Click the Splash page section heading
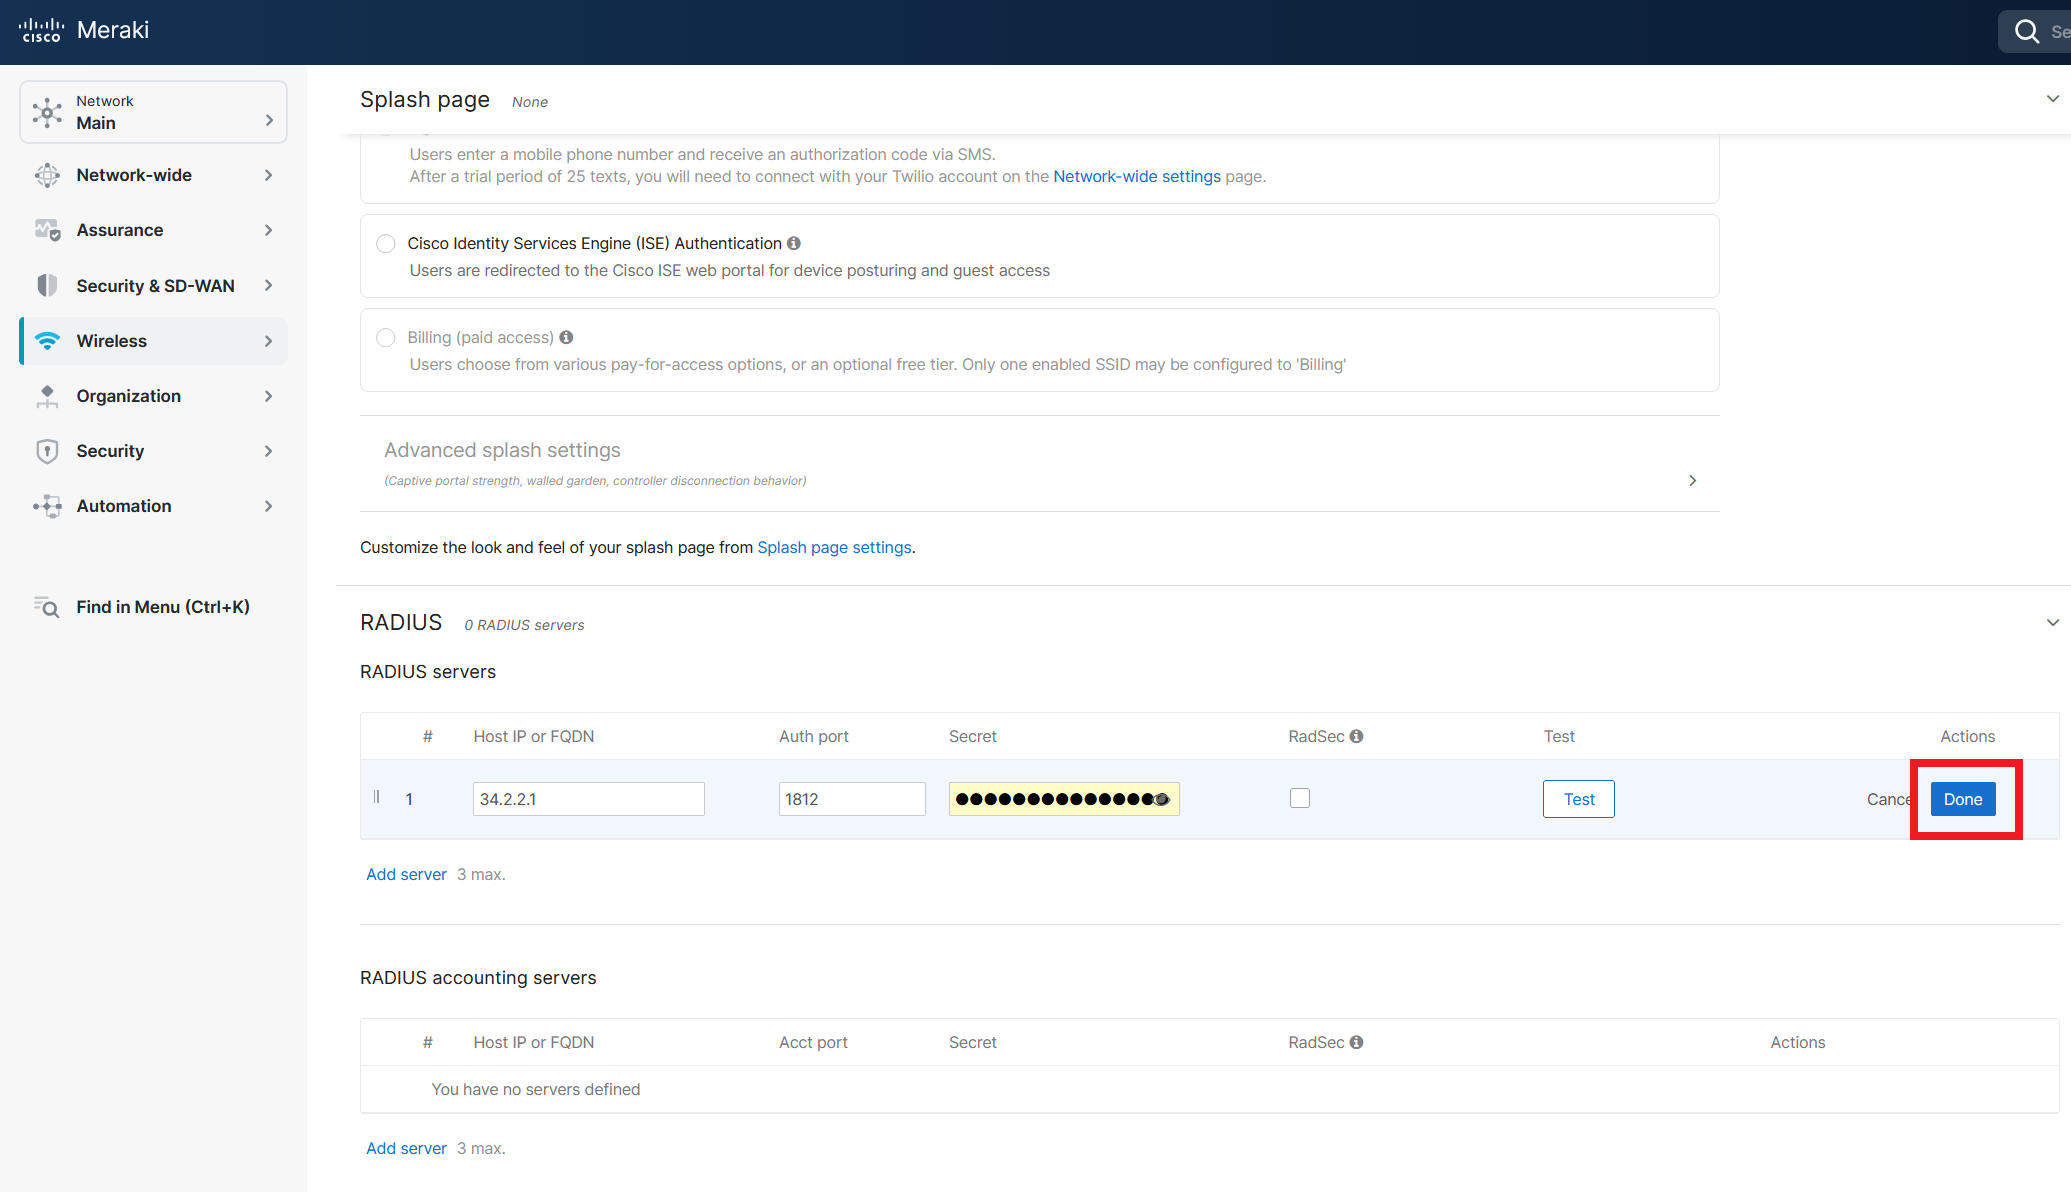 point(425,99)
